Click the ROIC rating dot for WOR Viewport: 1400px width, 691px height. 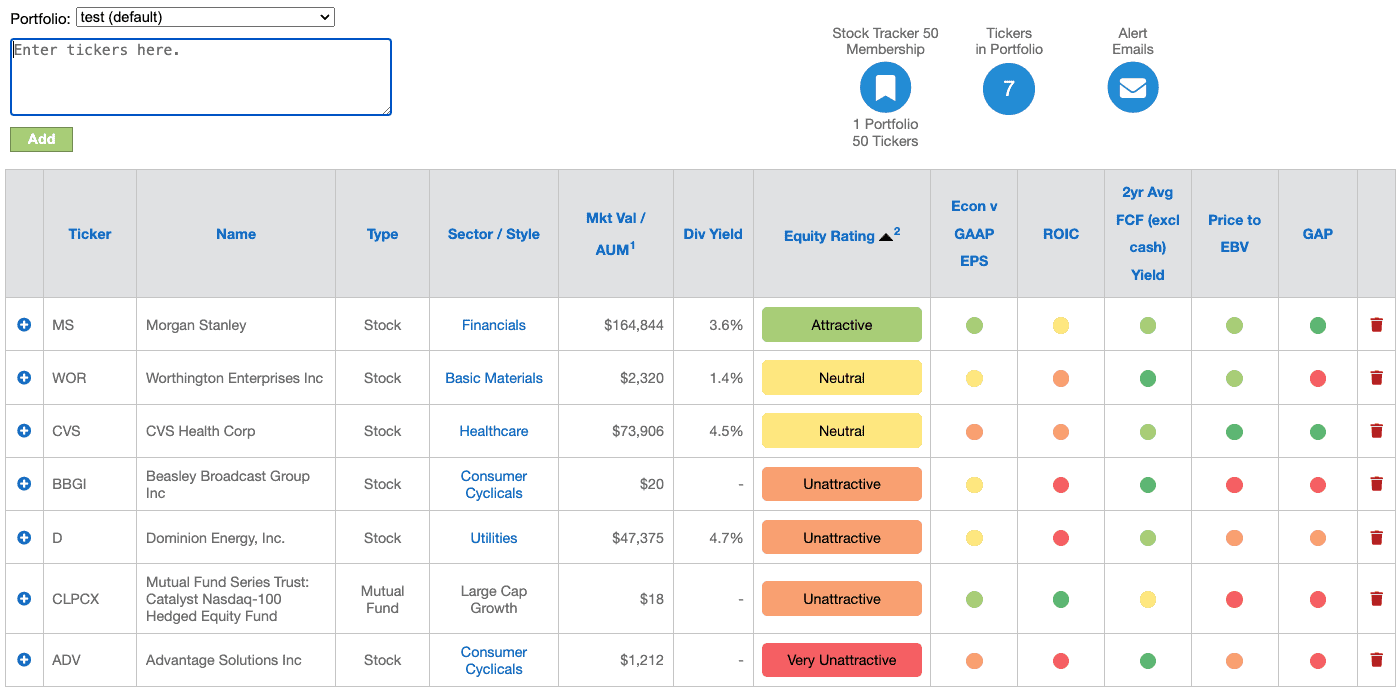coord(1061,378)
